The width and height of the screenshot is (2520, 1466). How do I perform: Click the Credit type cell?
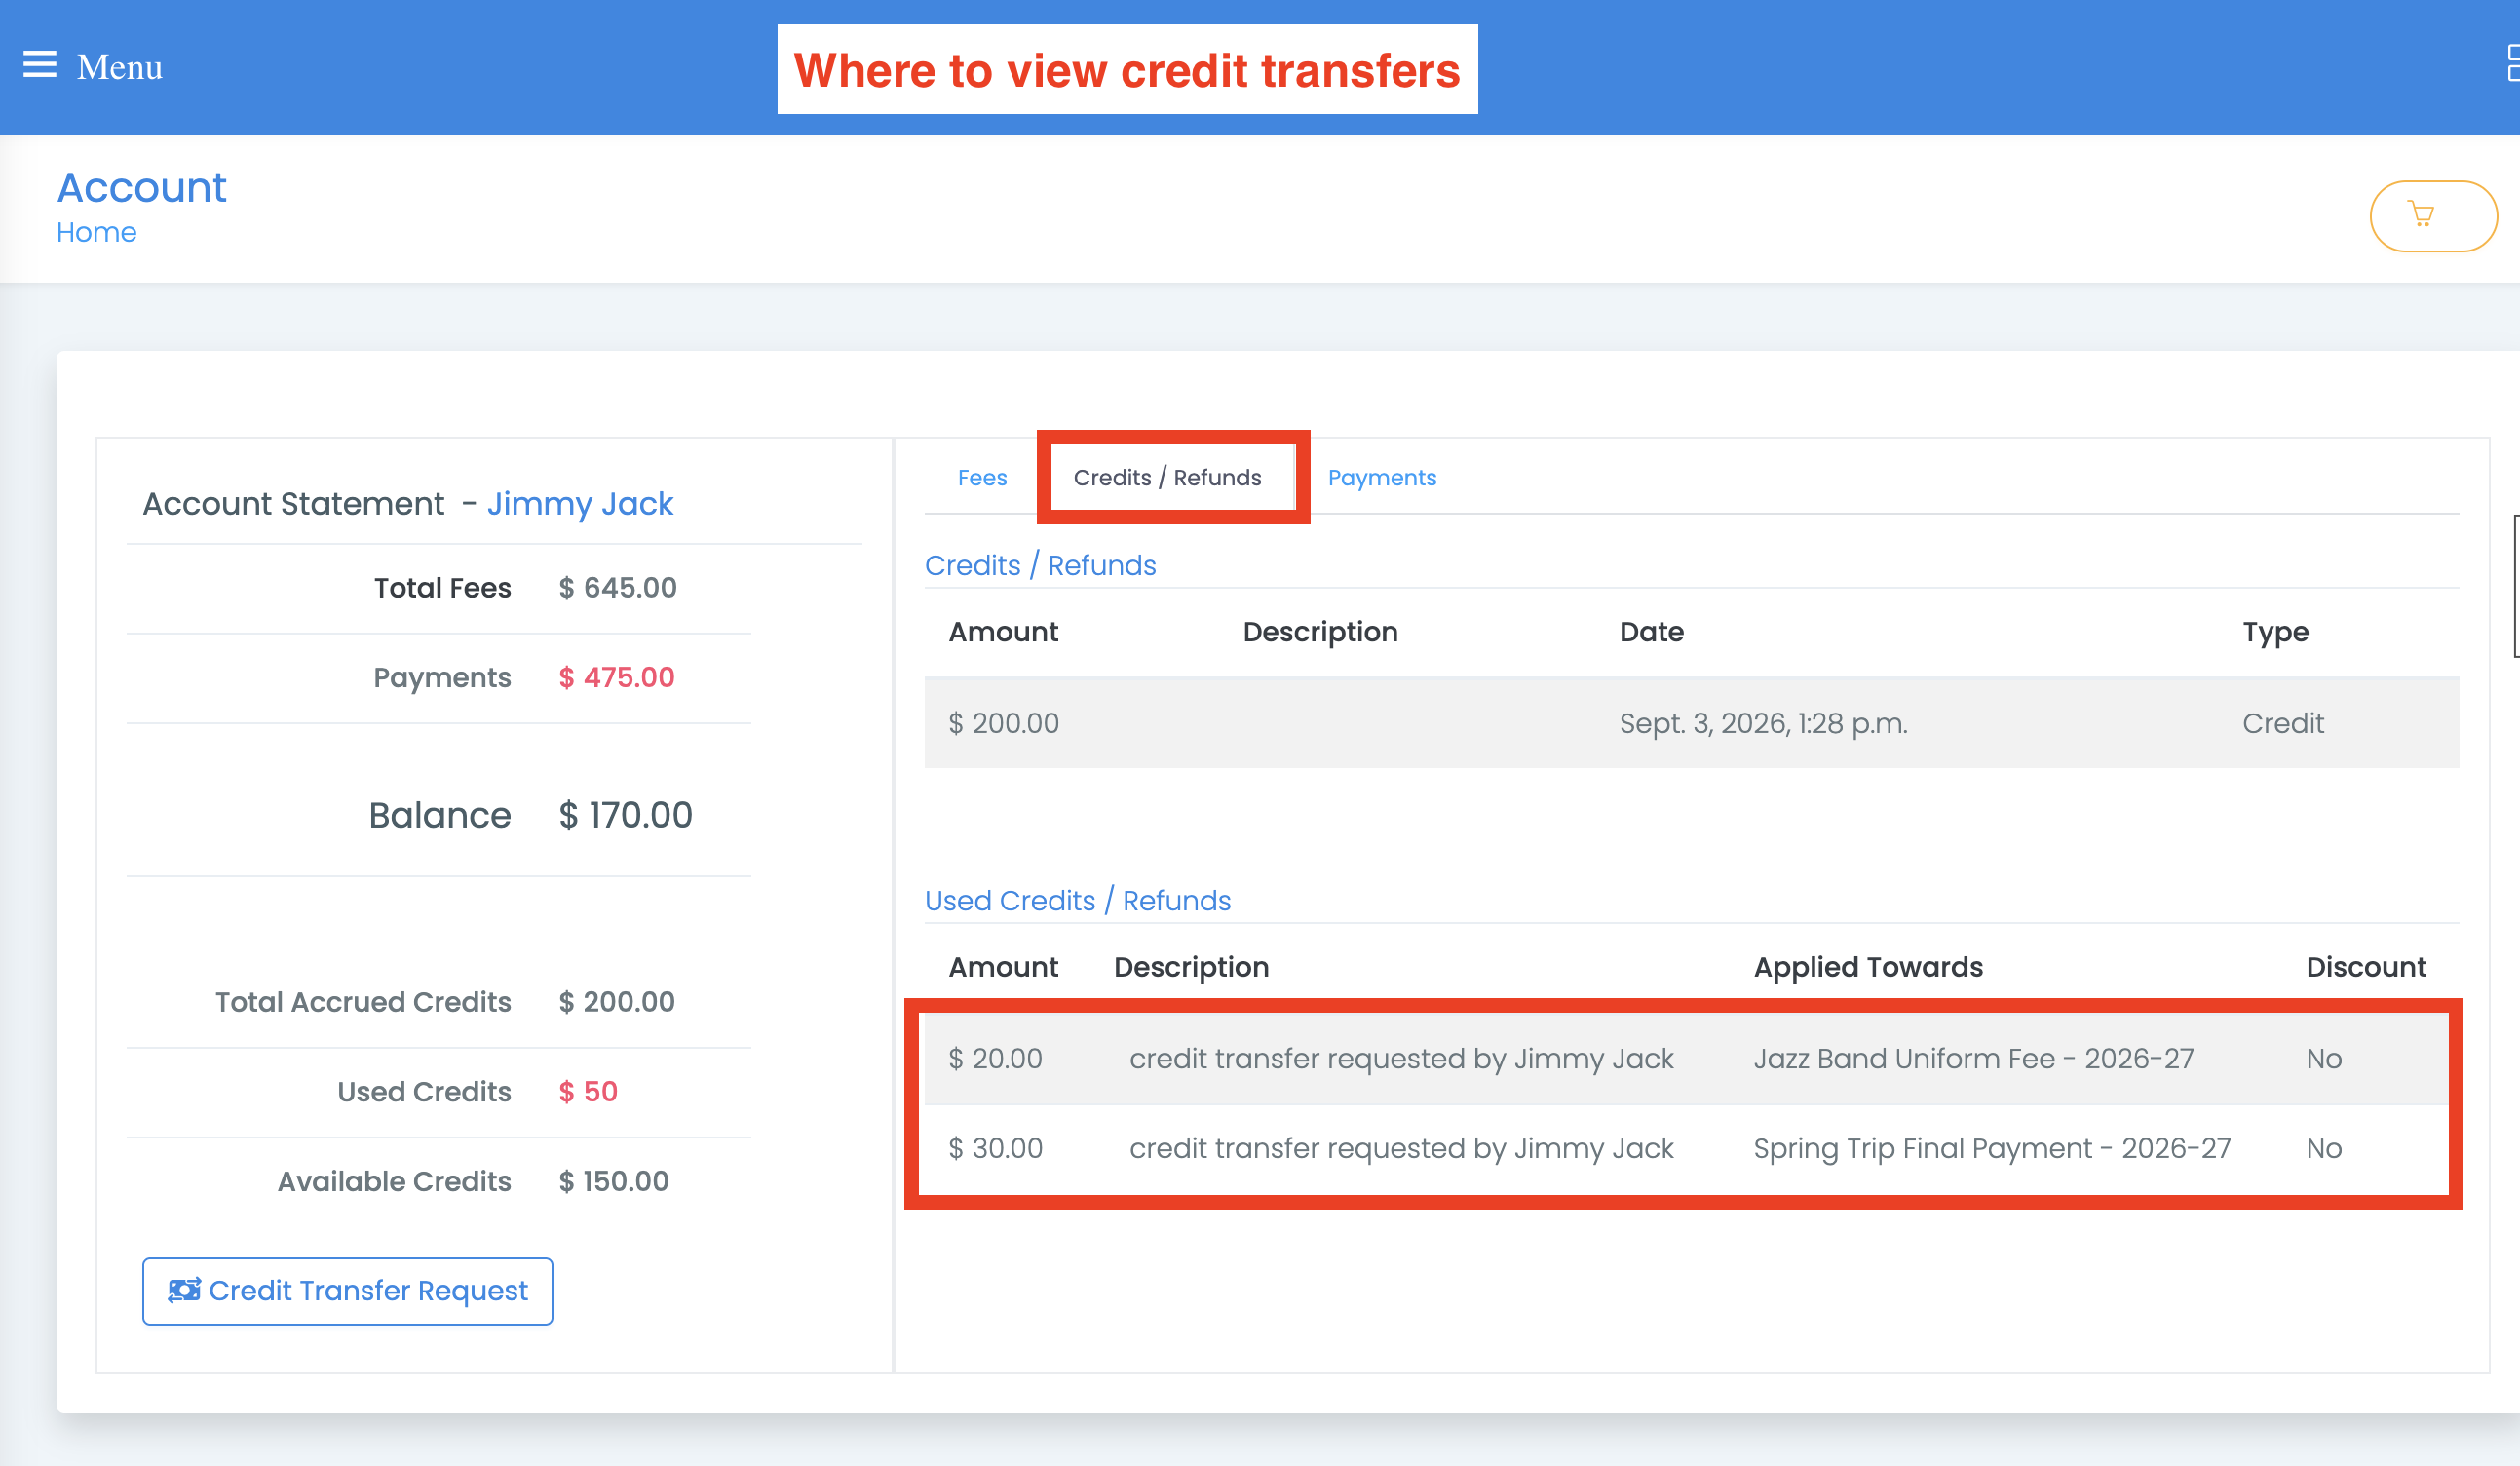[x=2282, y=723]
